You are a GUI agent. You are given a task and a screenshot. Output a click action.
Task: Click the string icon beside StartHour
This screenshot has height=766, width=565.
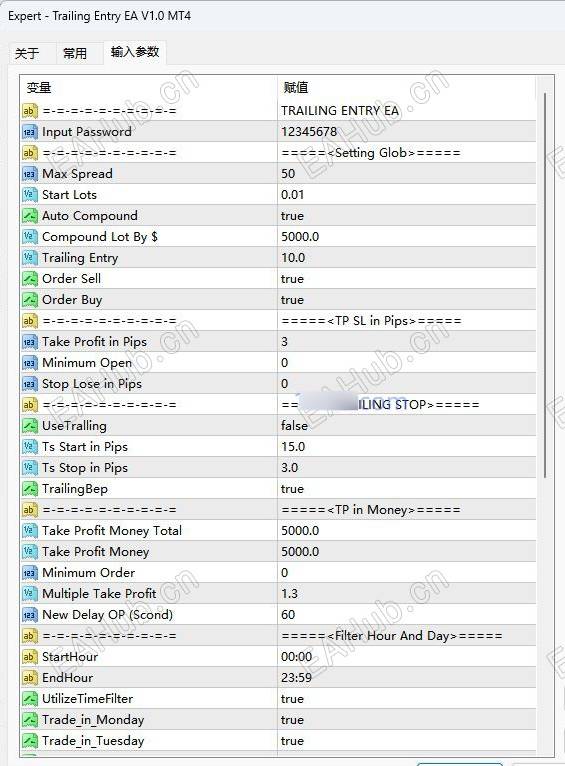(x=30, y=657)
